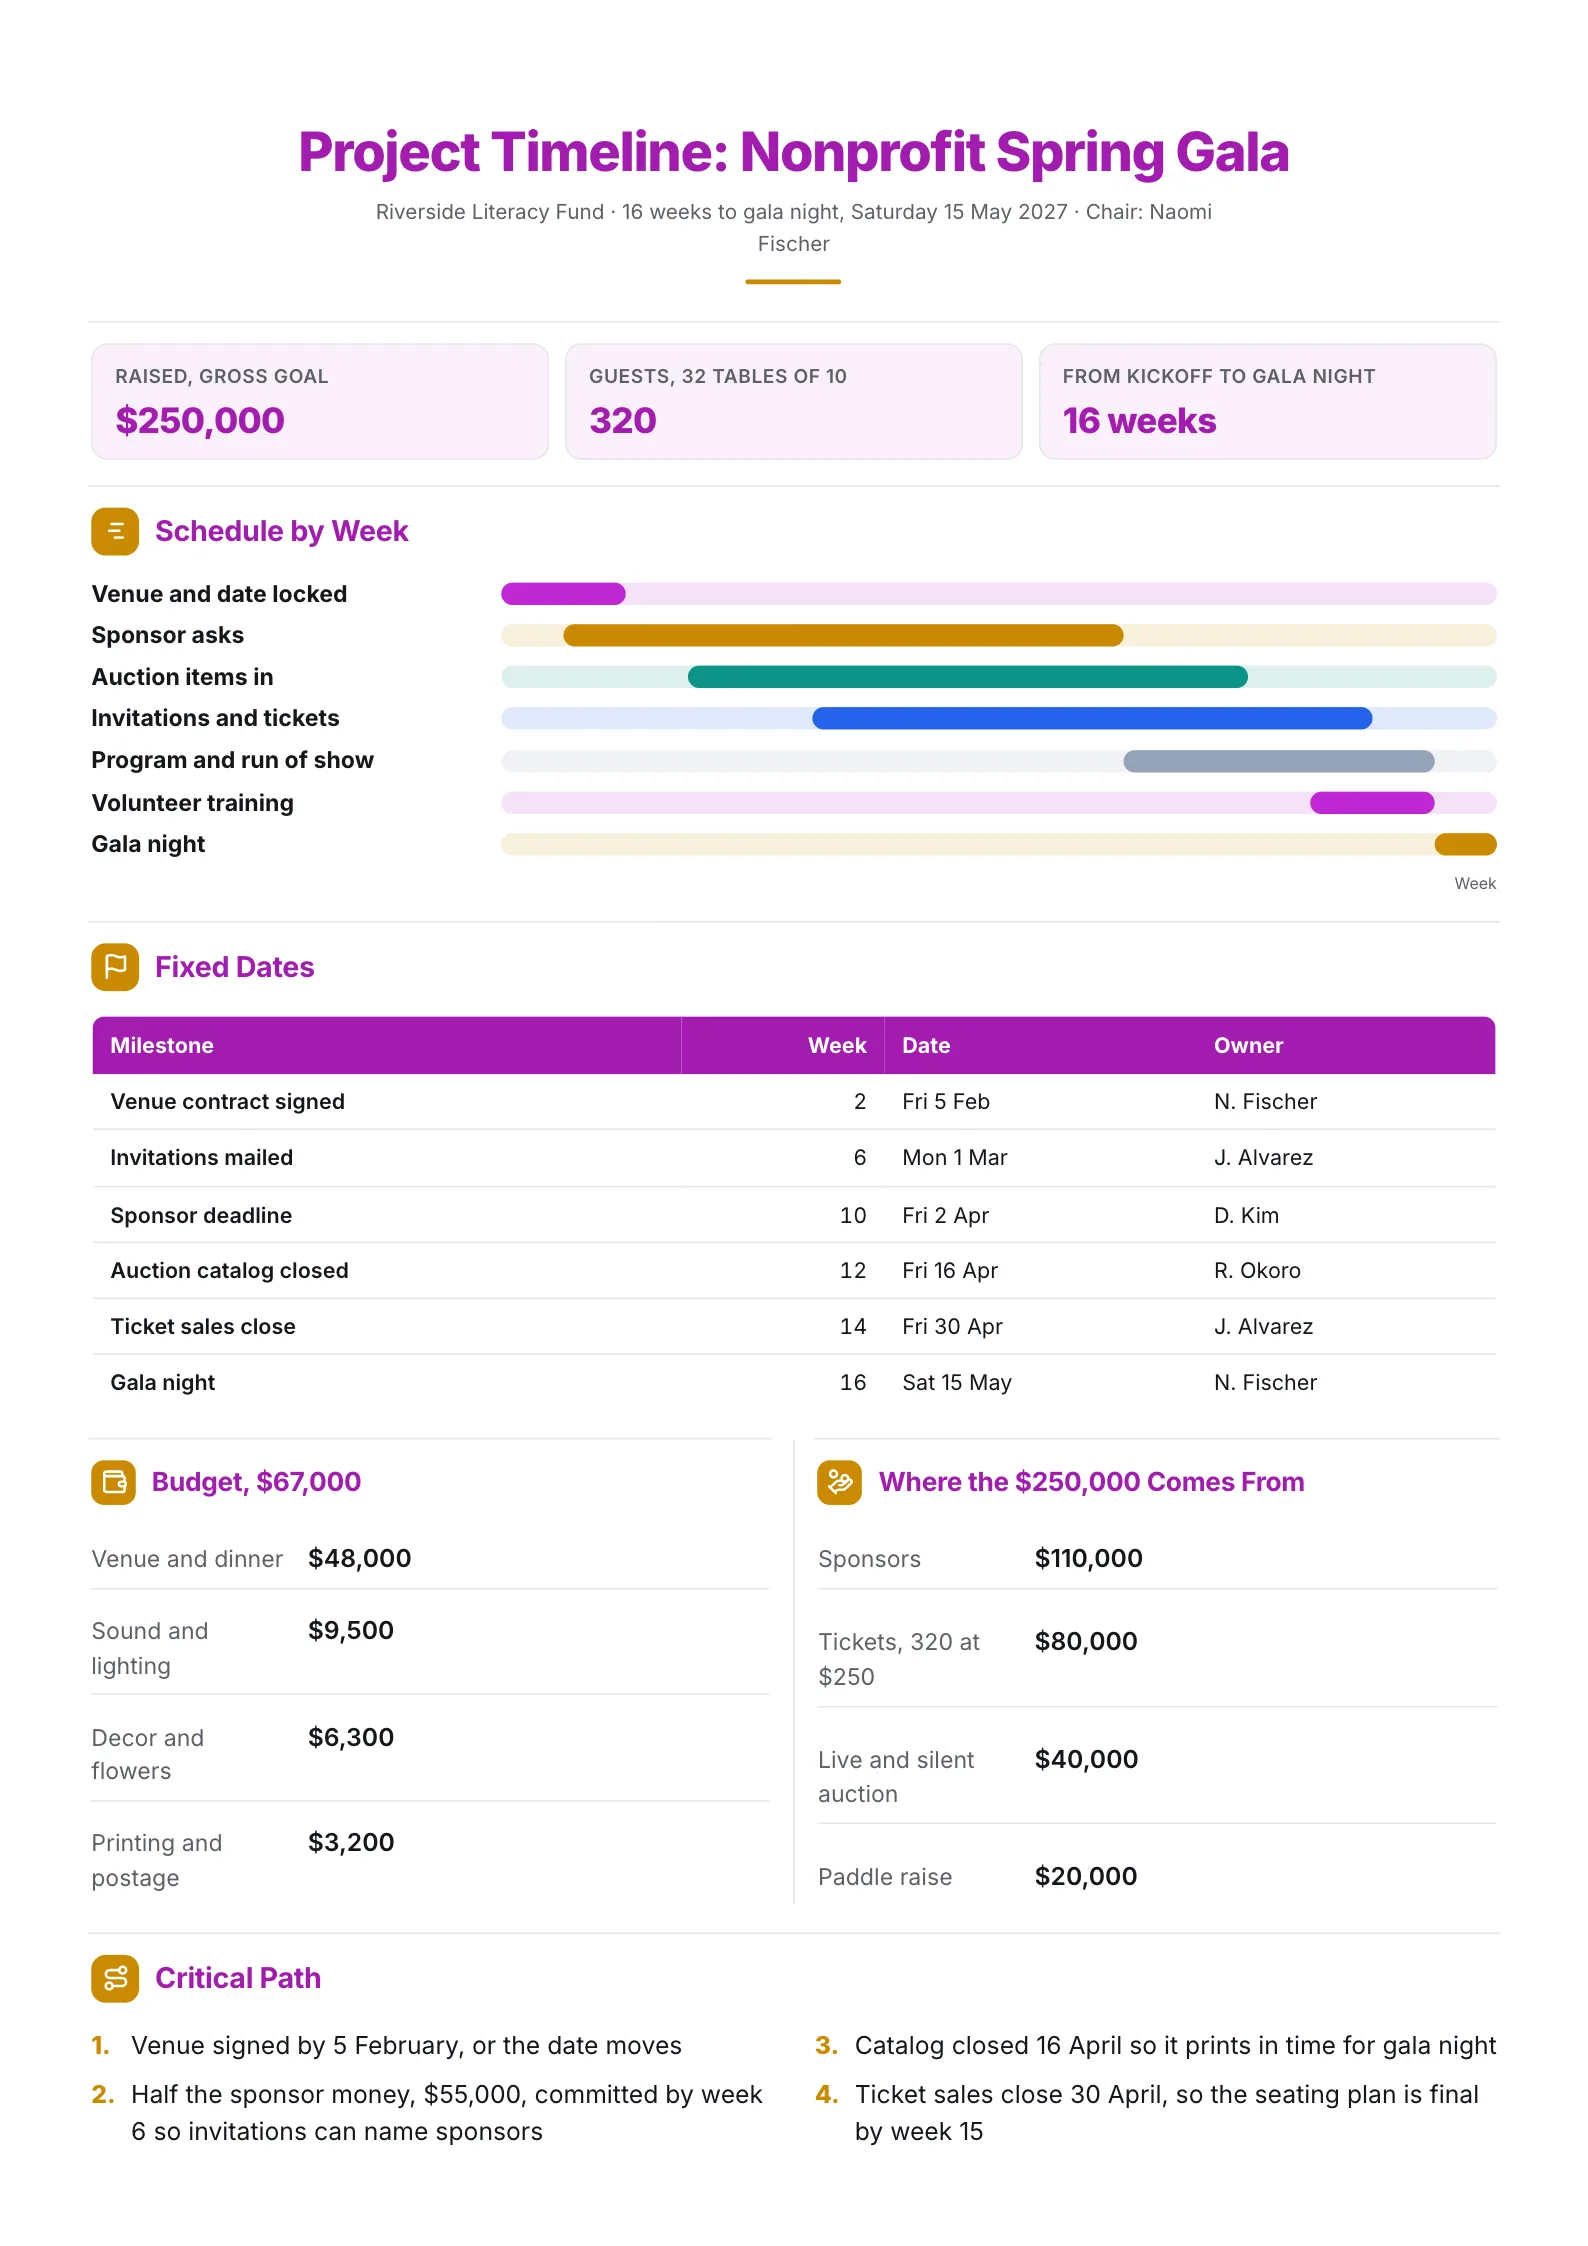Select the magenta Volunteer training bar

(1372, 802)
